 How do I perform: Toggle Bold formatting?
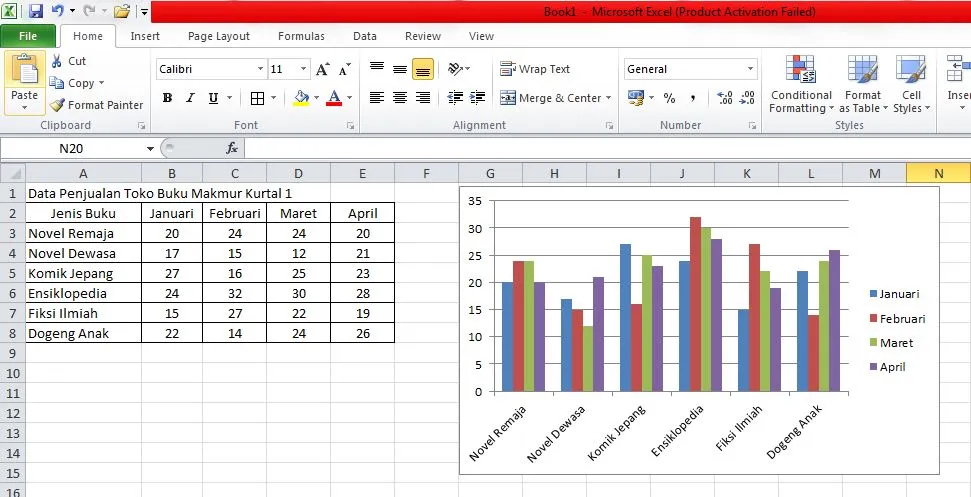tap(167, 98)
